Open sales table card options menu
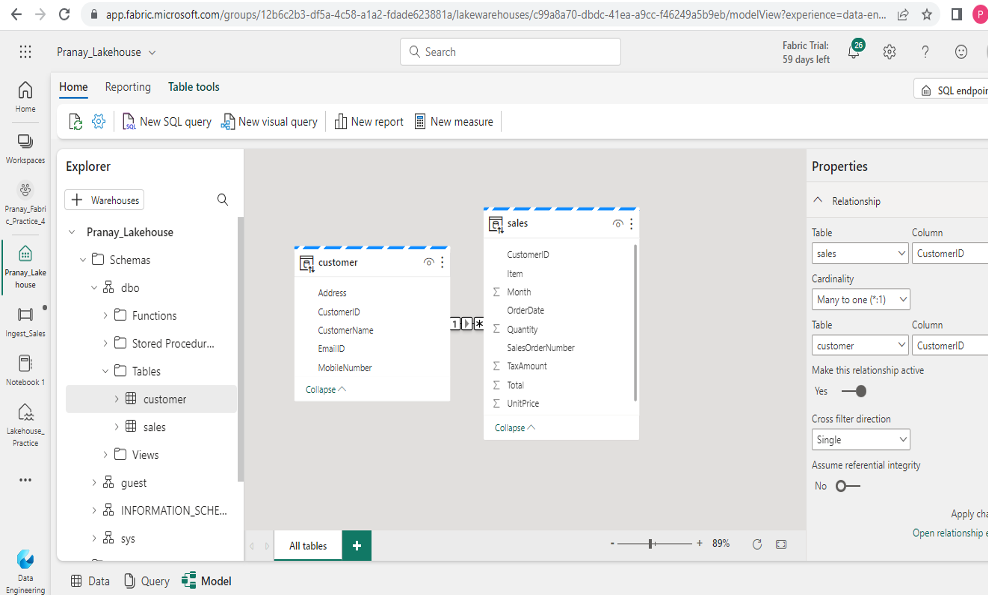The width and height of the screenshot is (988, 596). (x=631, y=224)
